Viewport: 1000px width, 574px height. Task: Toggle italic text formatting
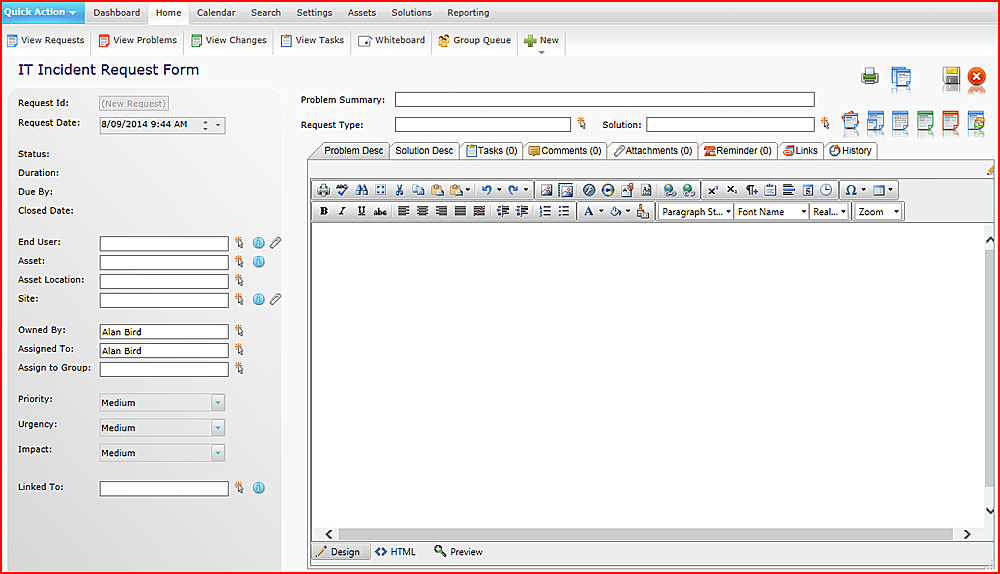click(x=342, y=211)
